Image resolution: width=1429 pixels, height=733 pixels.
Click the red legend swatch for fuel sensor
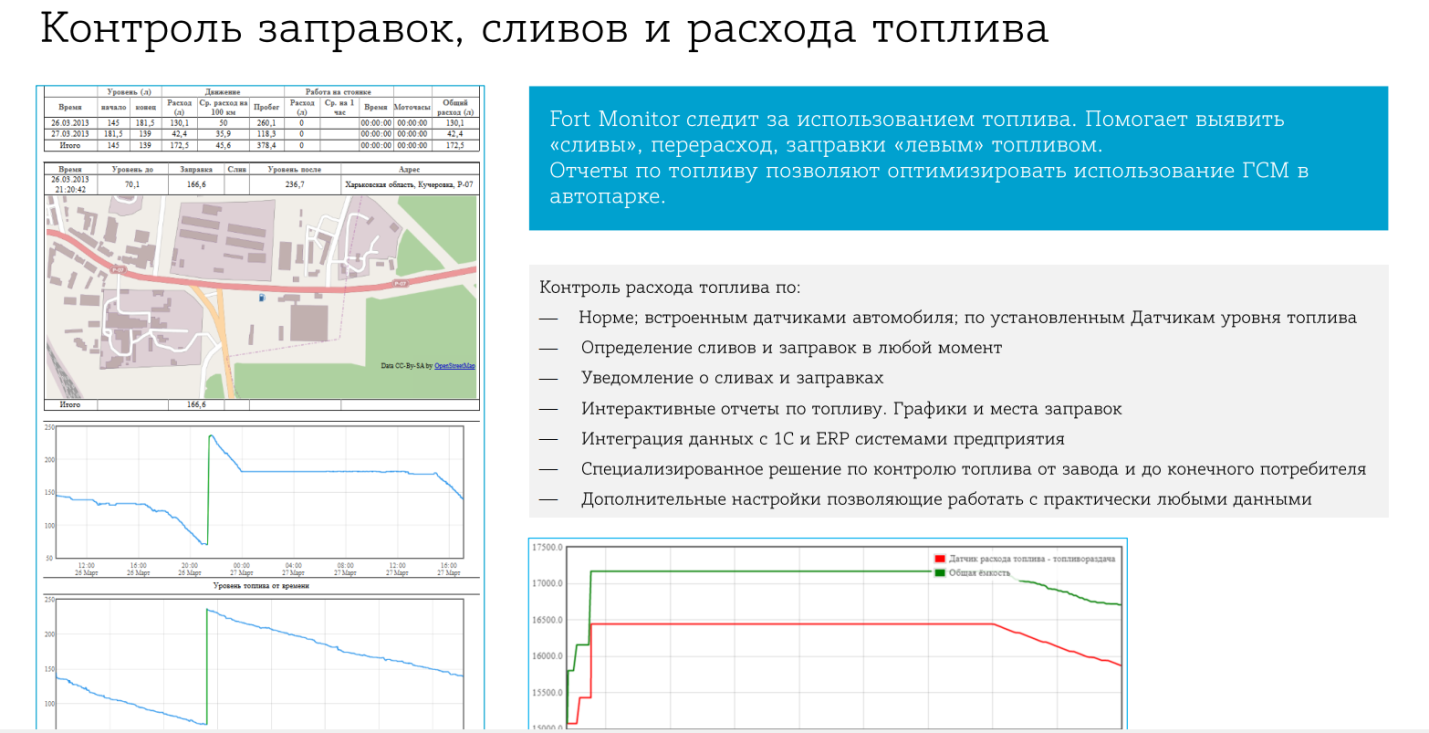tap(939, 560)
